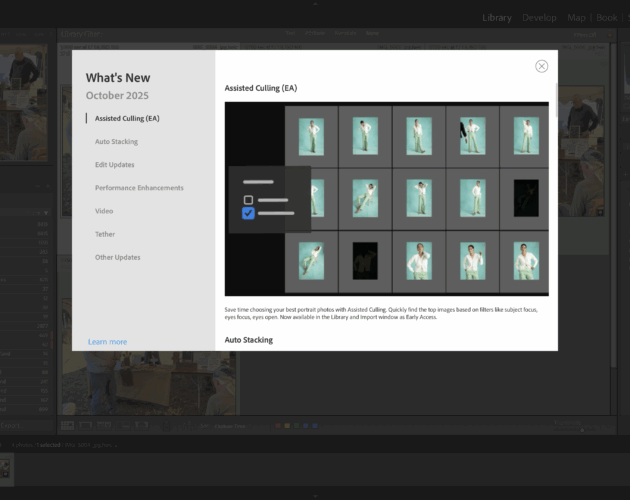Open the Develop module
Viewport: 630px width, 500px height.
(x=539, y=18)
